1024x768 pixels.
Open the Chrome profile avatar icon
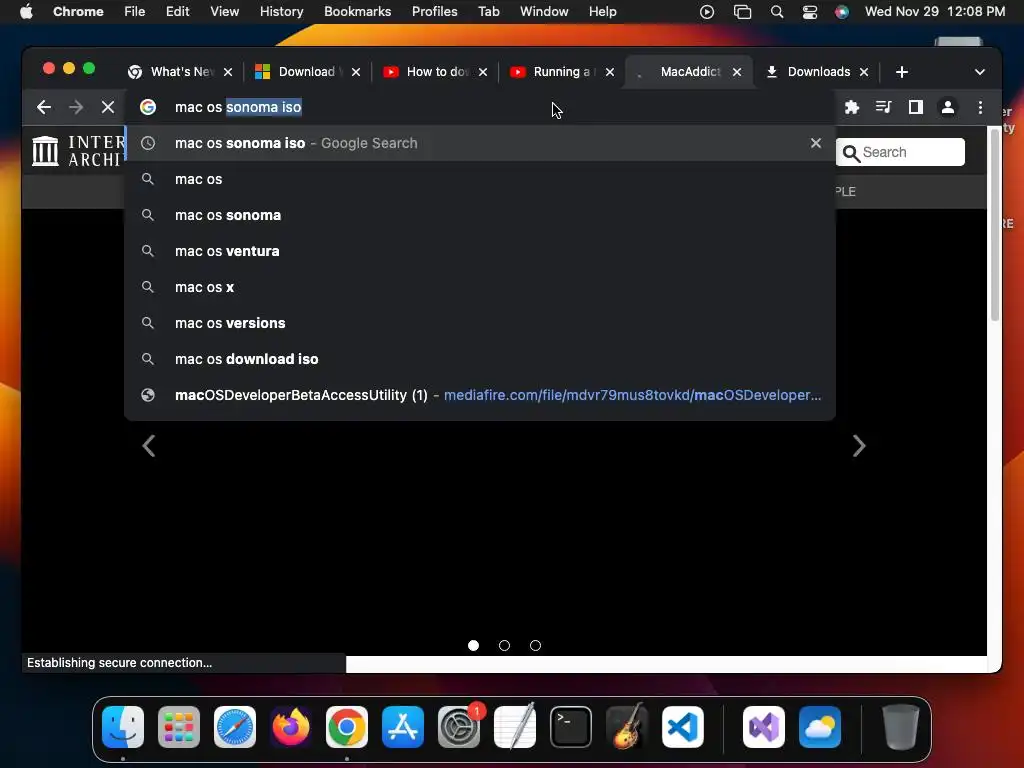point(948,107)
